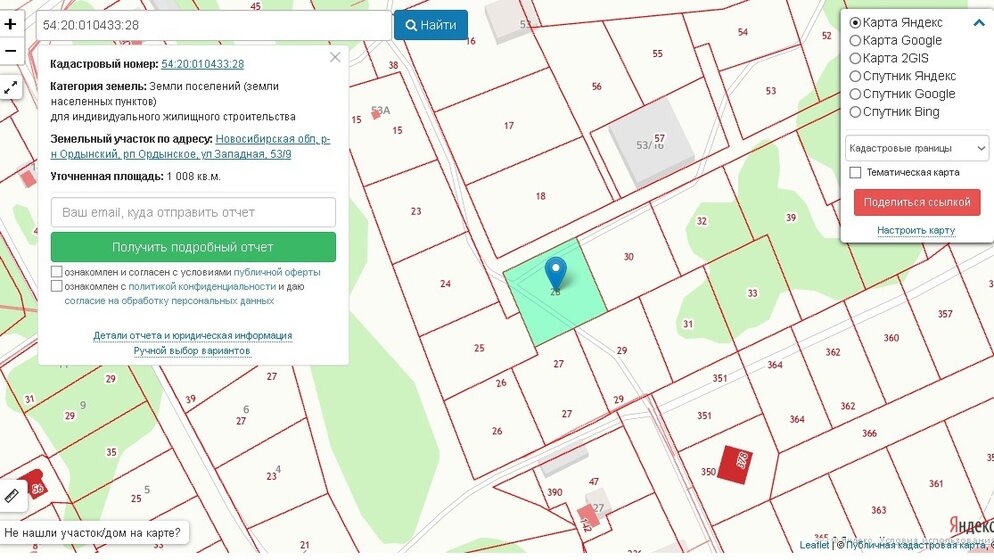Viewport: 994px width, 560px height.
Task: Select Спутник Bing imagery
Action: tap(855, 112)
